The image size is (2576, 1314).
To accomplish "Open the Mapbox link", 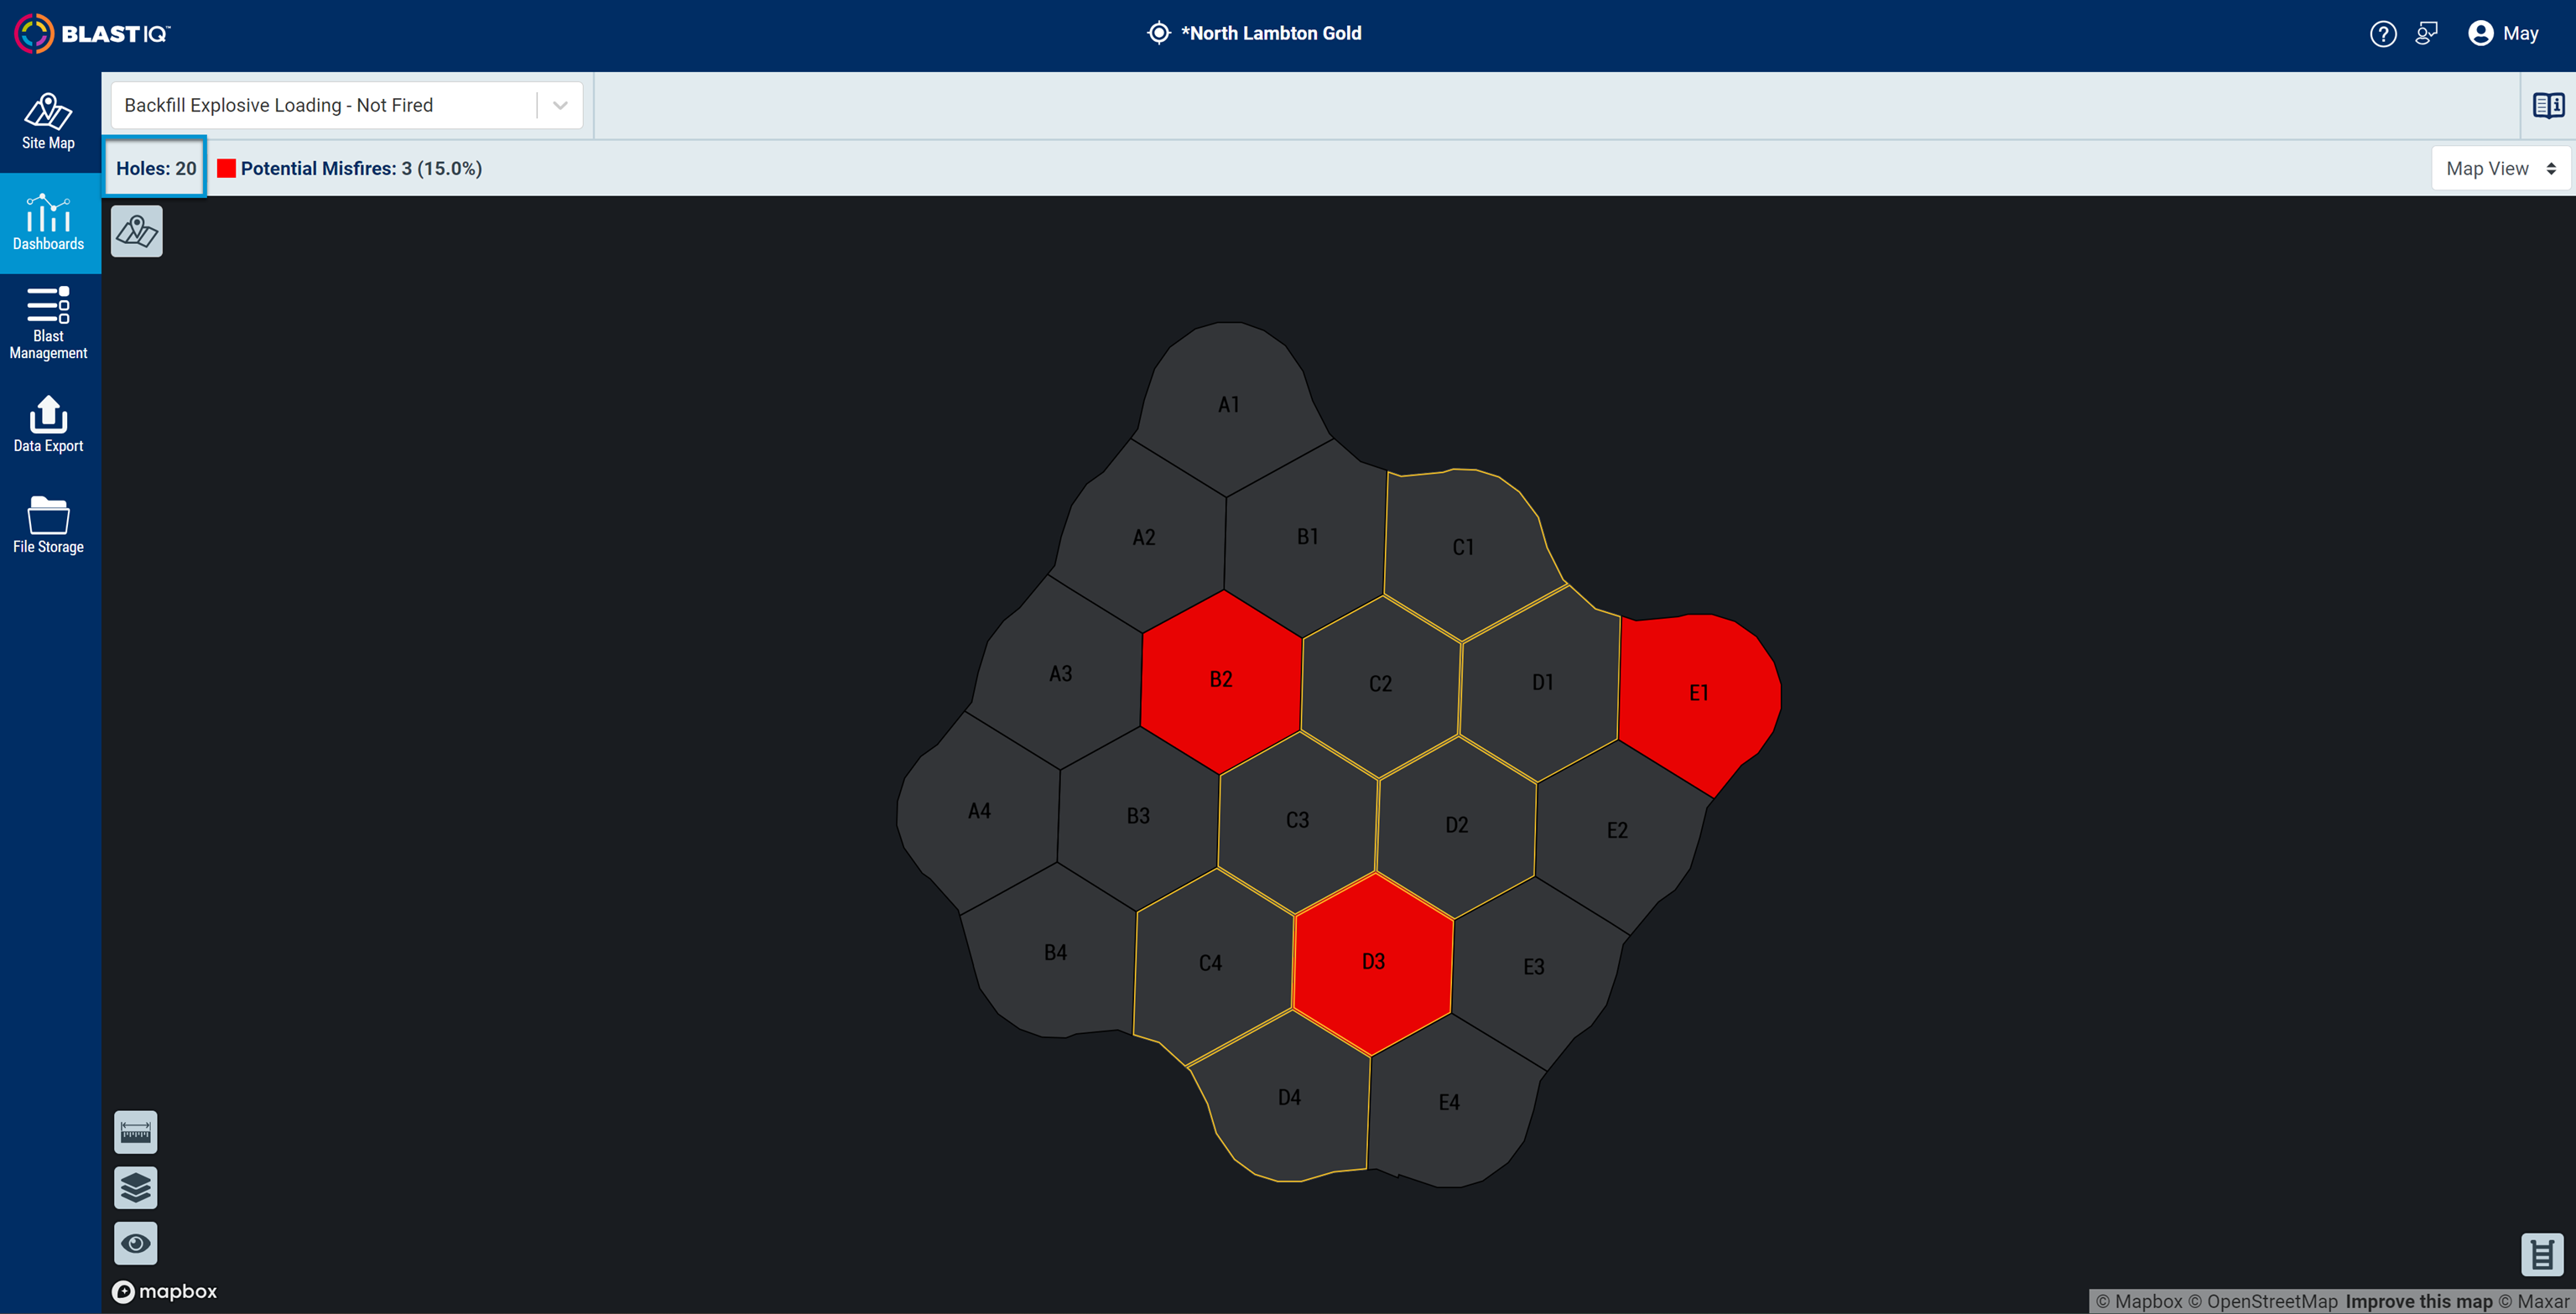I will [2139, 1301].
